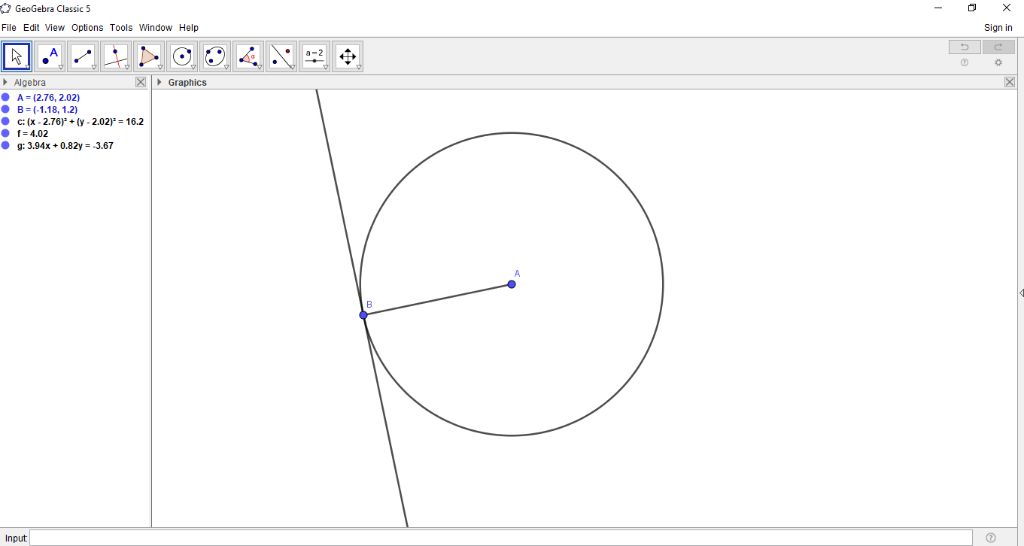Select g: 3.94x + 0.82y = -3.67
Viewport: 1024px width, 546px height.
[65, 145]
